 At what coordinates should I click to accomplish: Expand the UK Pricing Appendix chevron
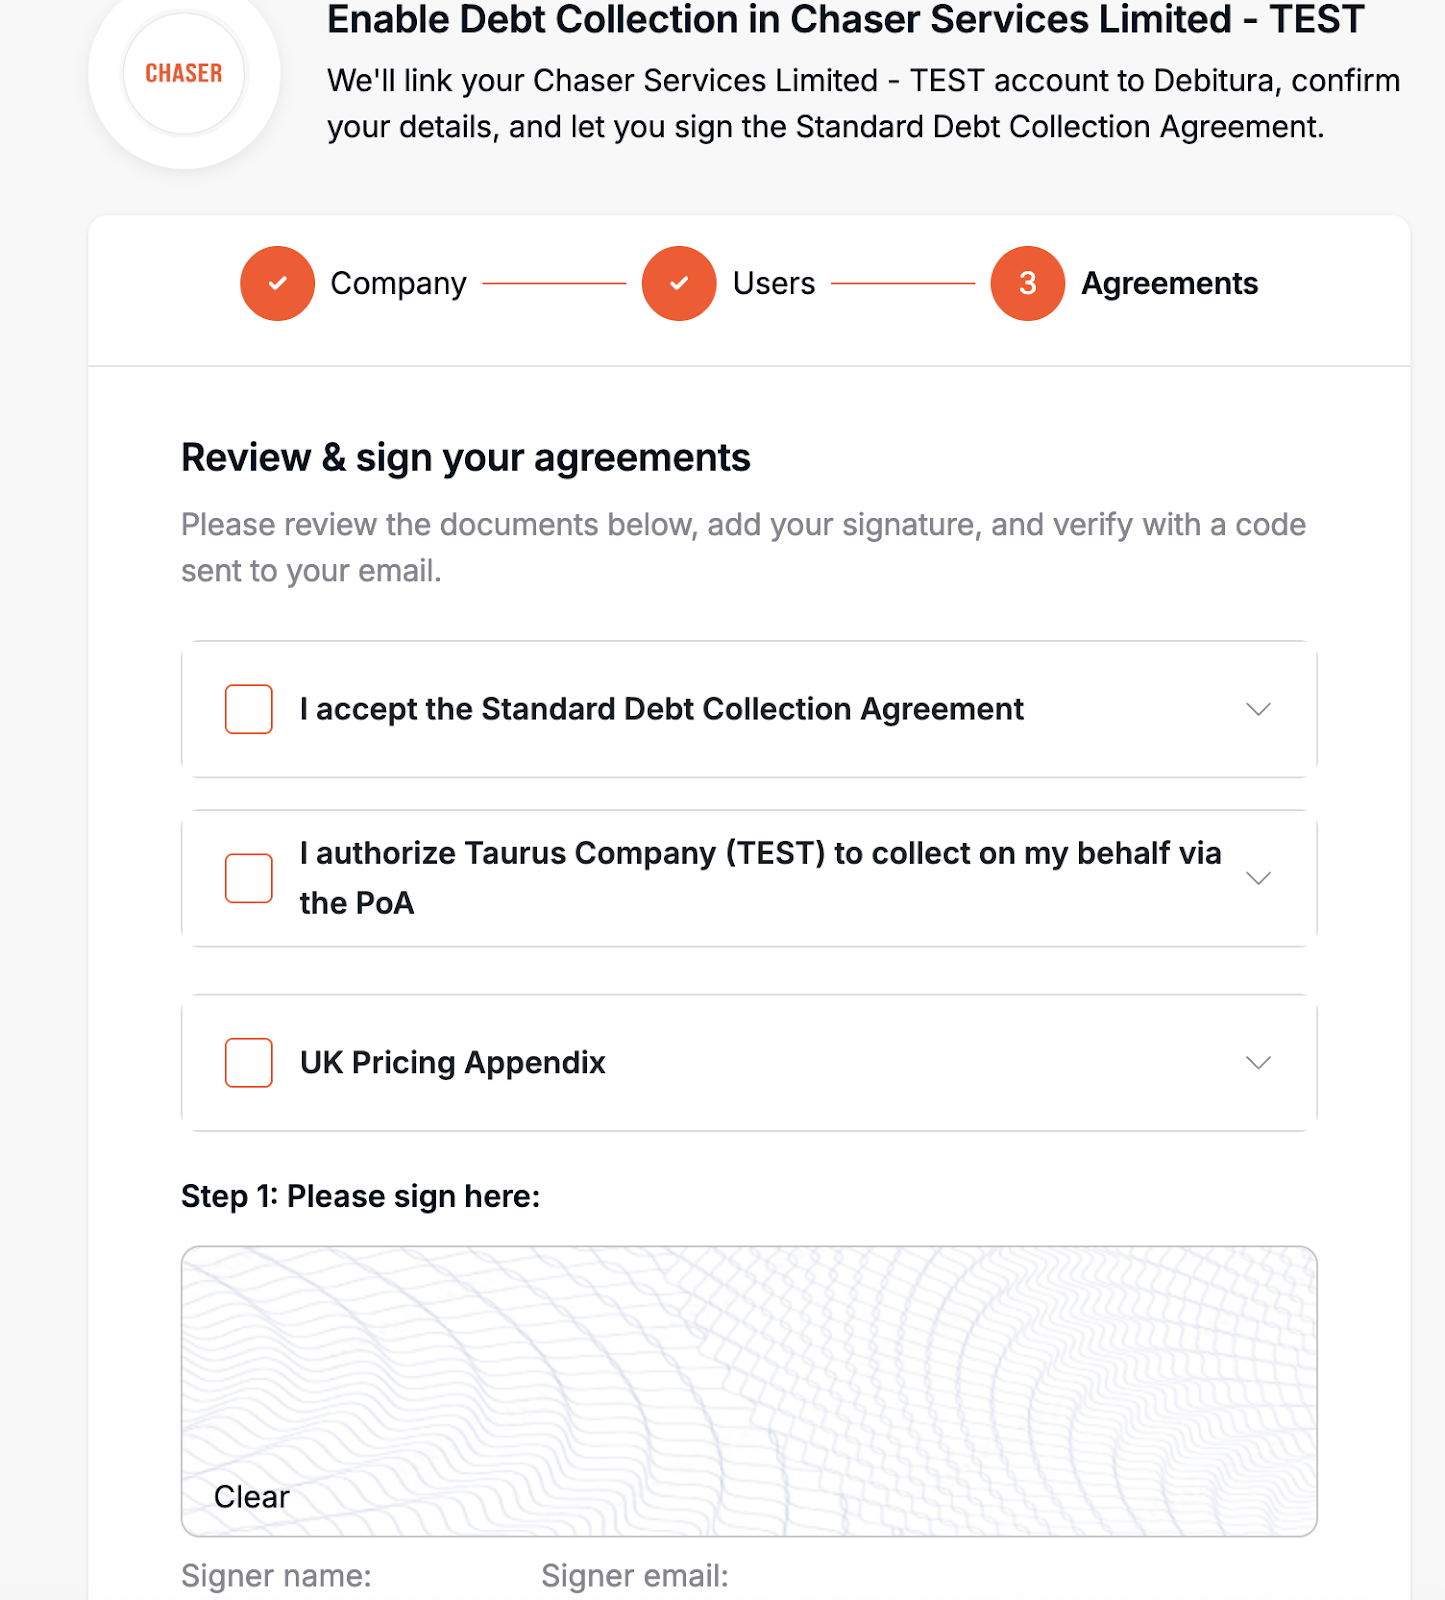click(x=1258, y=1062)
